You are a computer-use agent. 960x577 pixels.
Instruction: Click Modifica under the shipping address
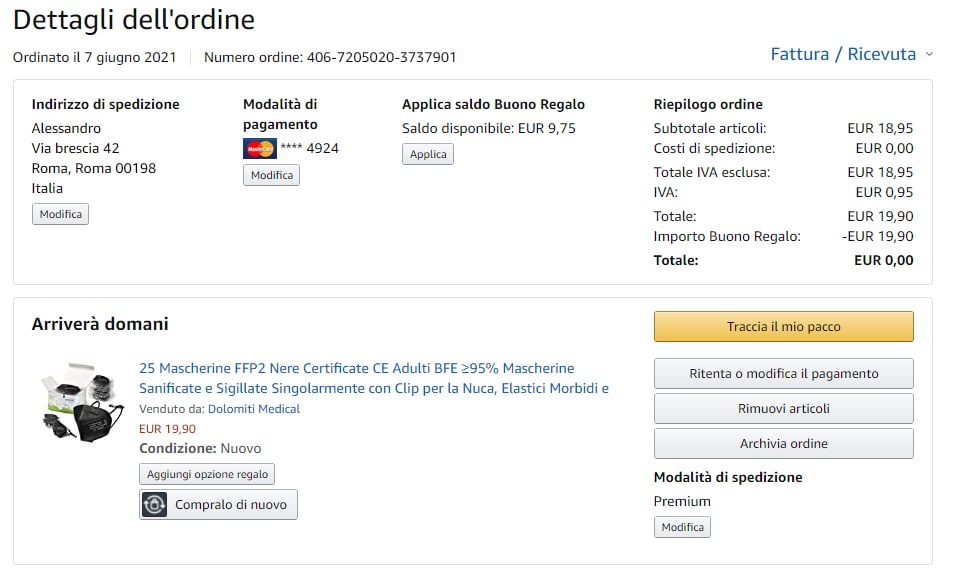tap(60, 214)
